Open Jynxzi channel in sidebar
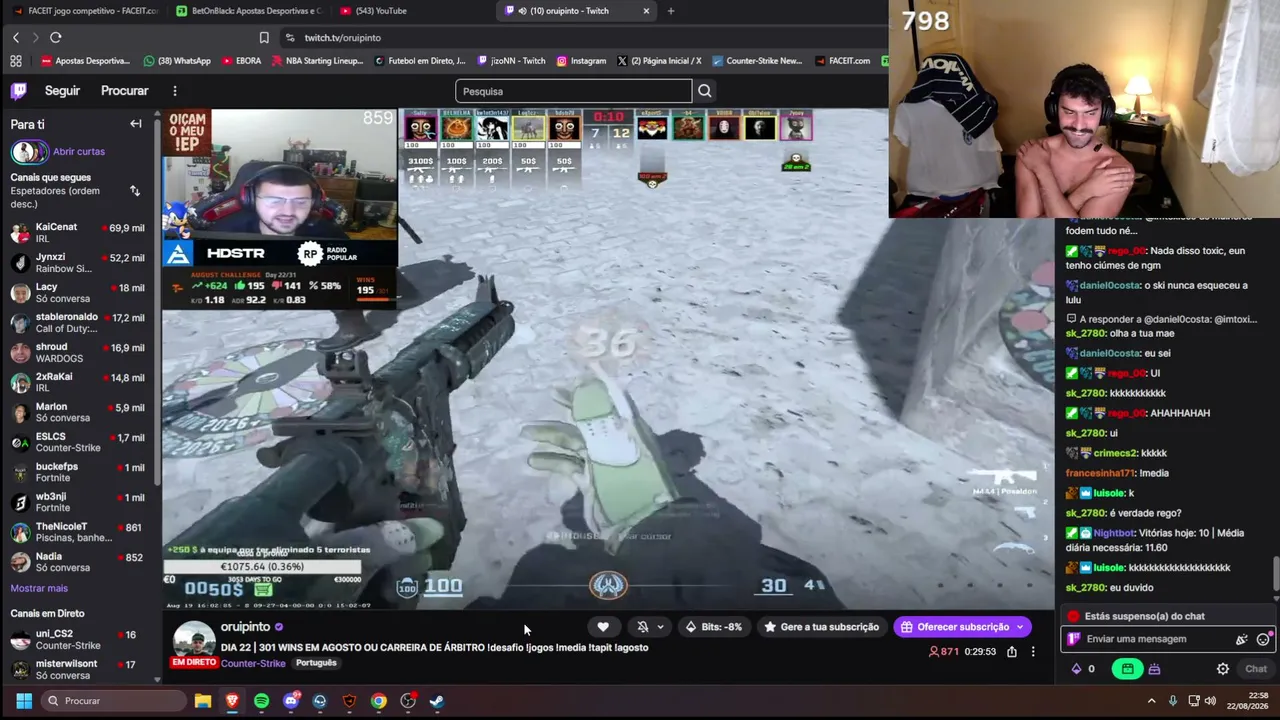 (80, 263)
